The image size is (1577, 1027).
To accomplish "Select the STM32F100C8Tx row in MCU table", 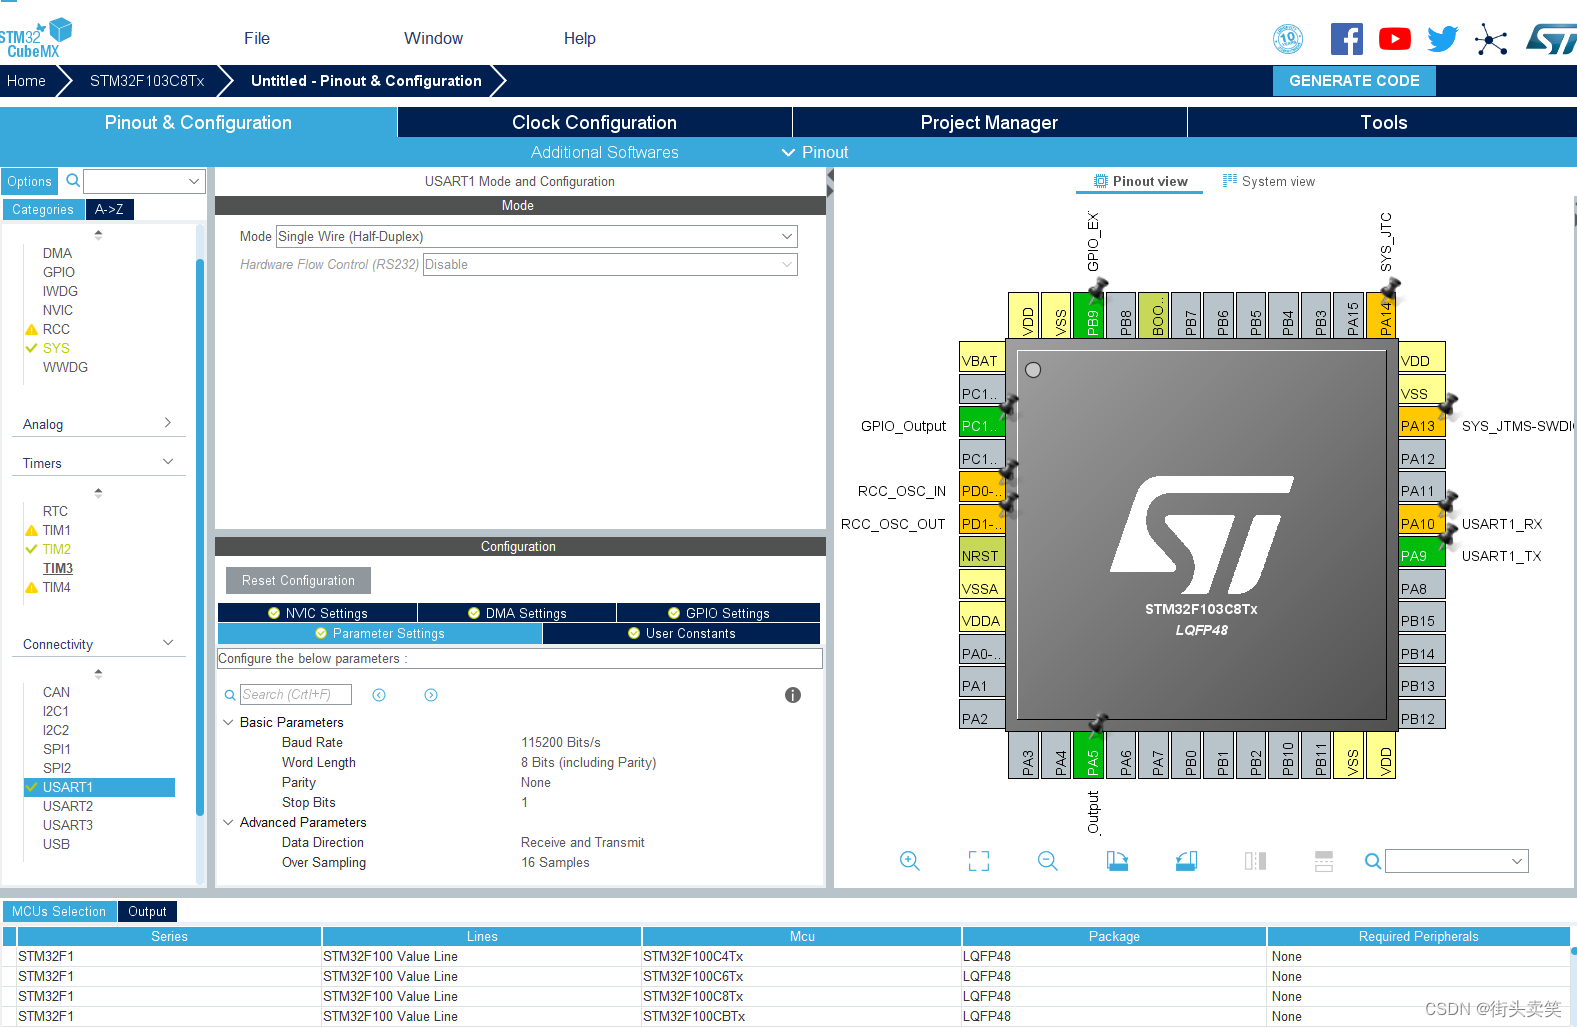I will coord(786,996).
